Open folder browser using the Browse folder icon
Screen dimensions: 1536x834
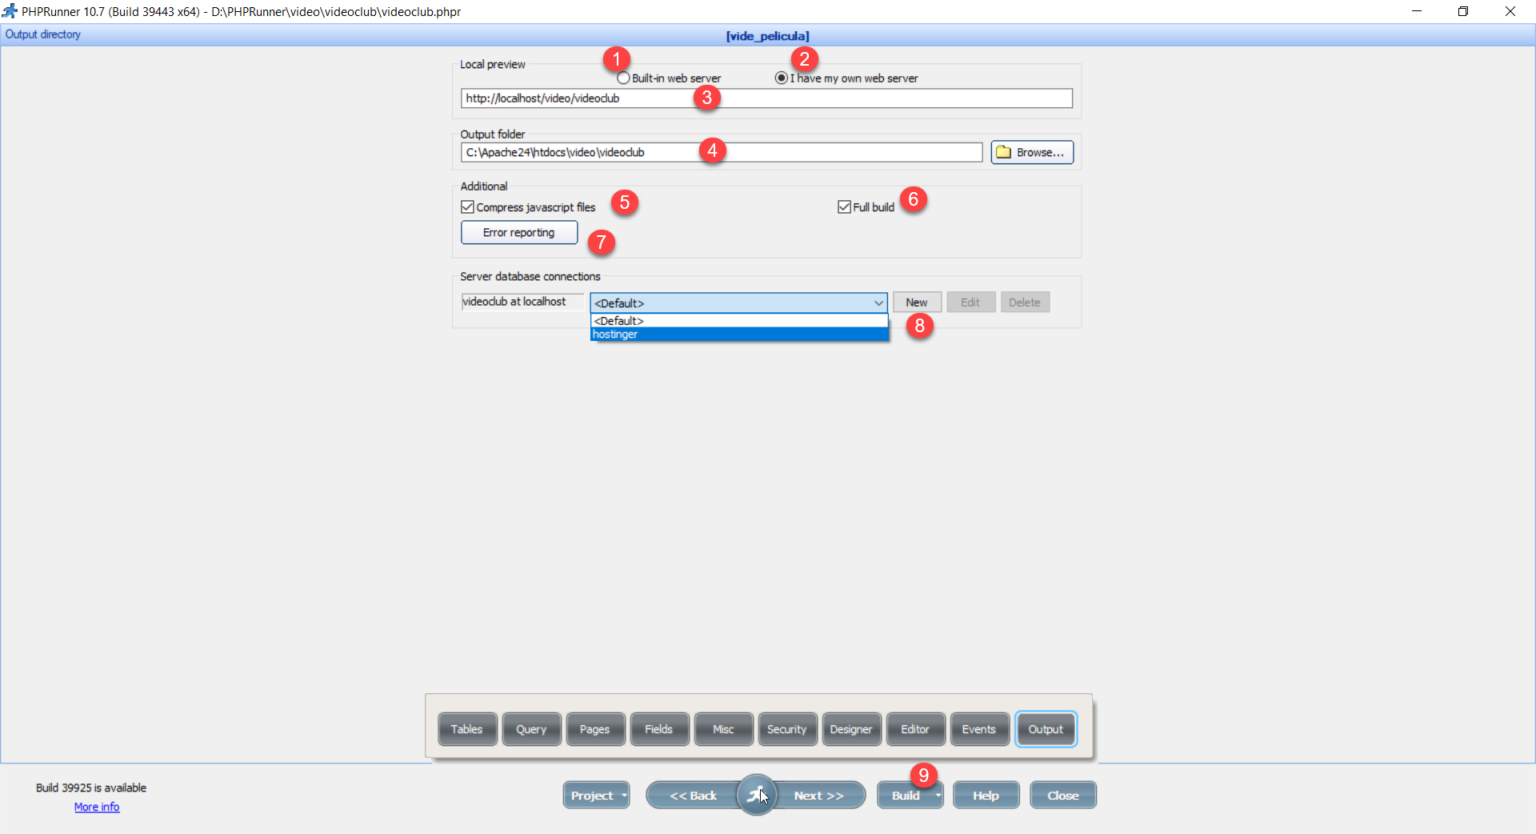point(1003,151)
